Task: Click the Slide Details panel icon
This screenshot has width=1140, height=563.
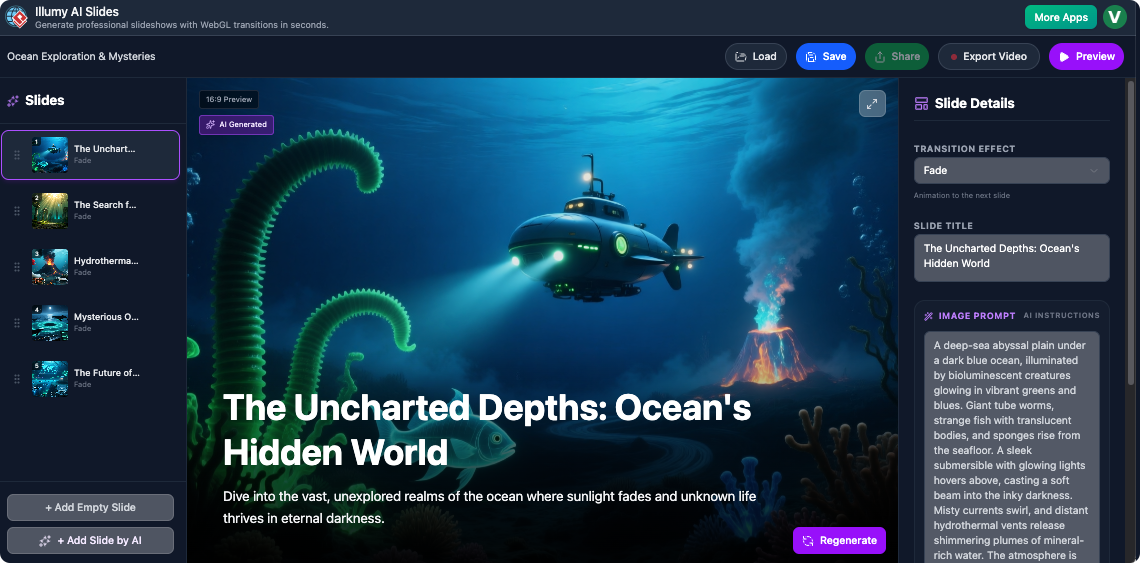Action: [921, 103]
